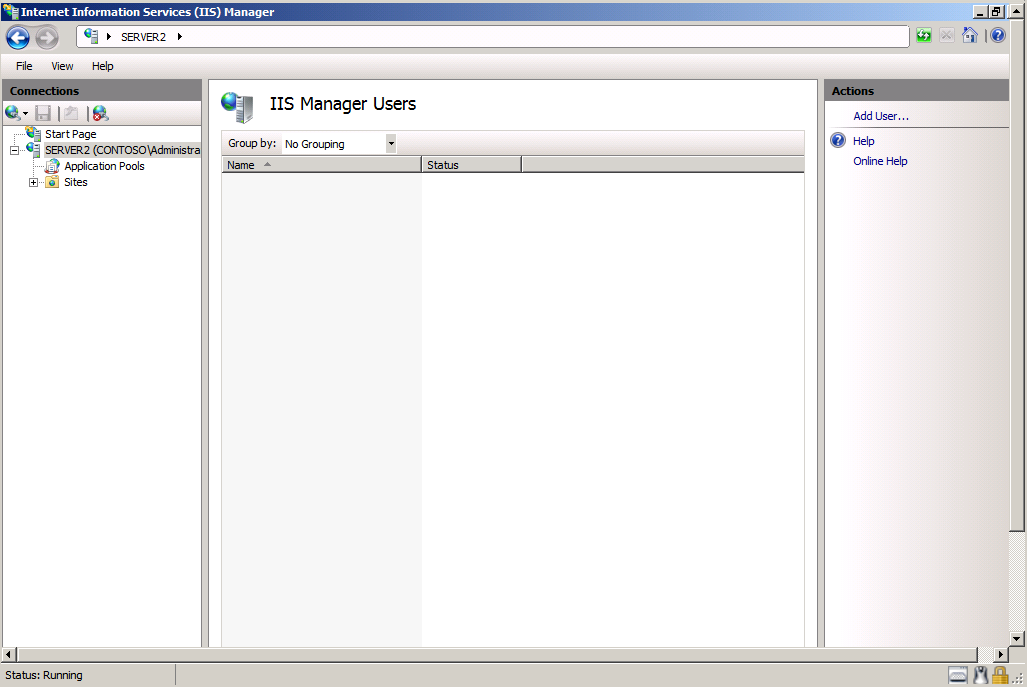
Task: Click the Help link in Actions pane
Action: (863, 141)
